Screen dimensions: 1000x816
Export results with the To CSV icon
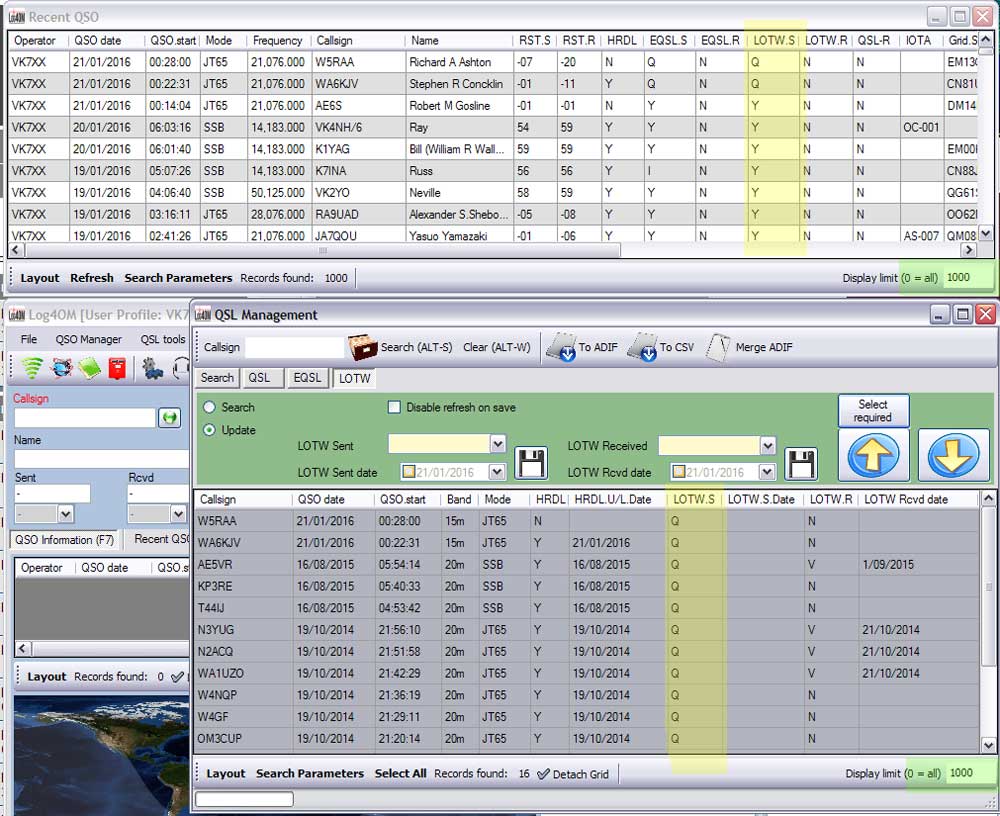coord(642,347)
